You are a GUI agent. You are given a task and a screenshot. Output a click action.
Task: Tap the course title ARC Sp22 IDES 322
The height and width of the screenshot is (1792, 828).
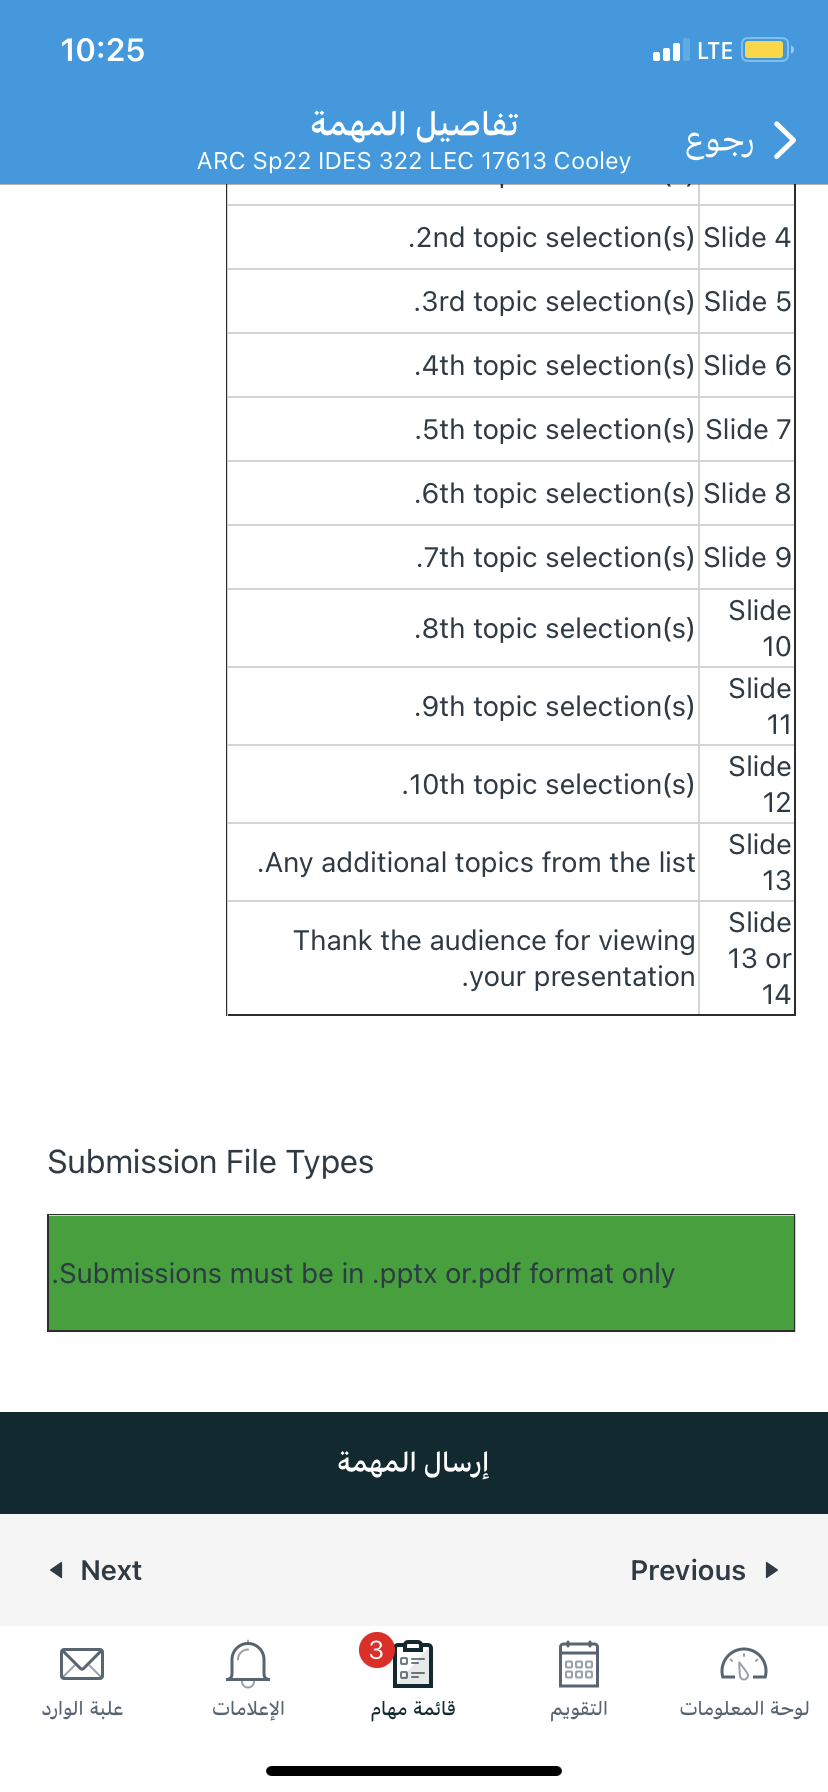[x=414, y=161]
